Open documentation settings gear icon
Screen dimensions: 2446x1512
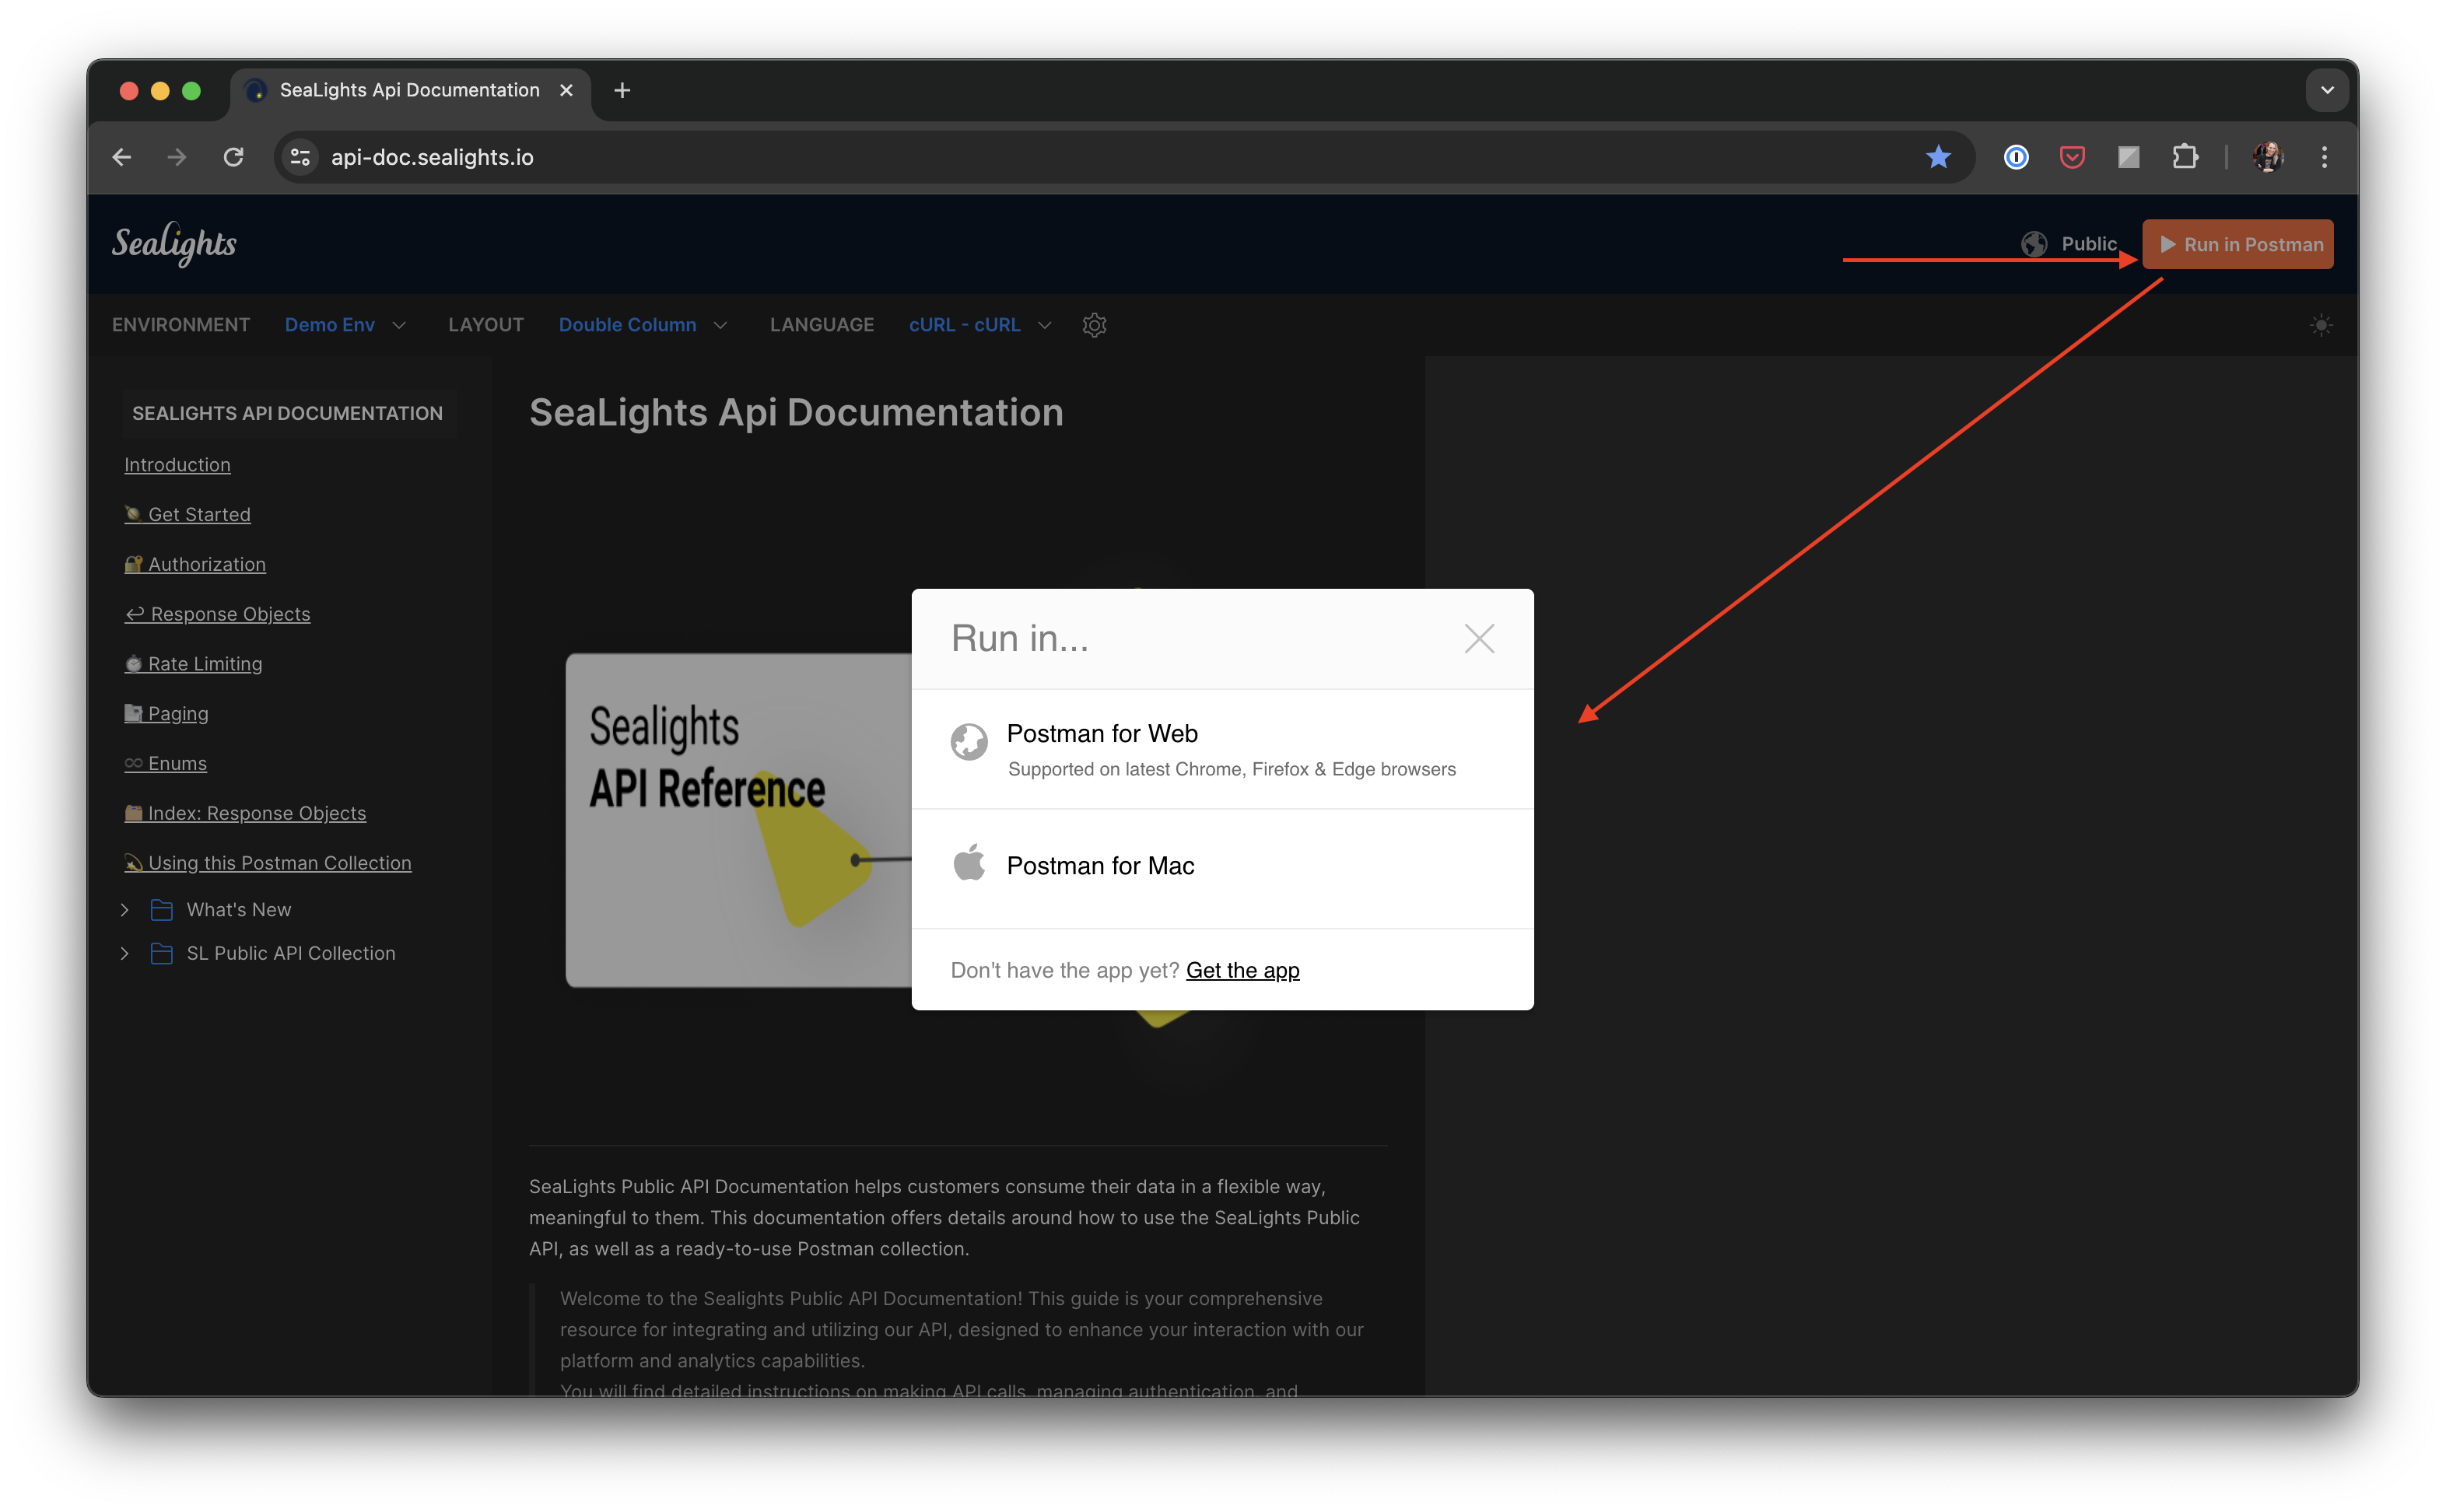click(1094, 325)
